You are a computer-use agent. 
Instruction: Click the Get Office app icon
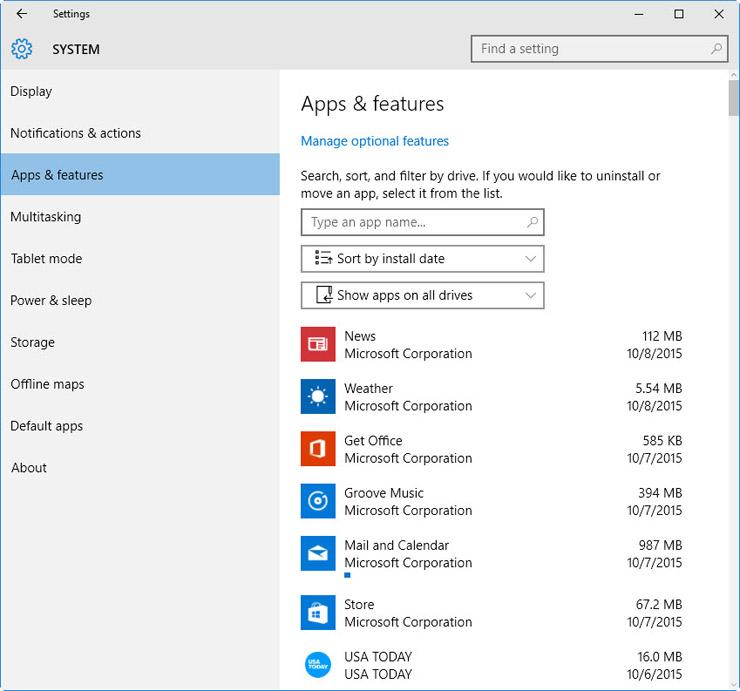318,449
